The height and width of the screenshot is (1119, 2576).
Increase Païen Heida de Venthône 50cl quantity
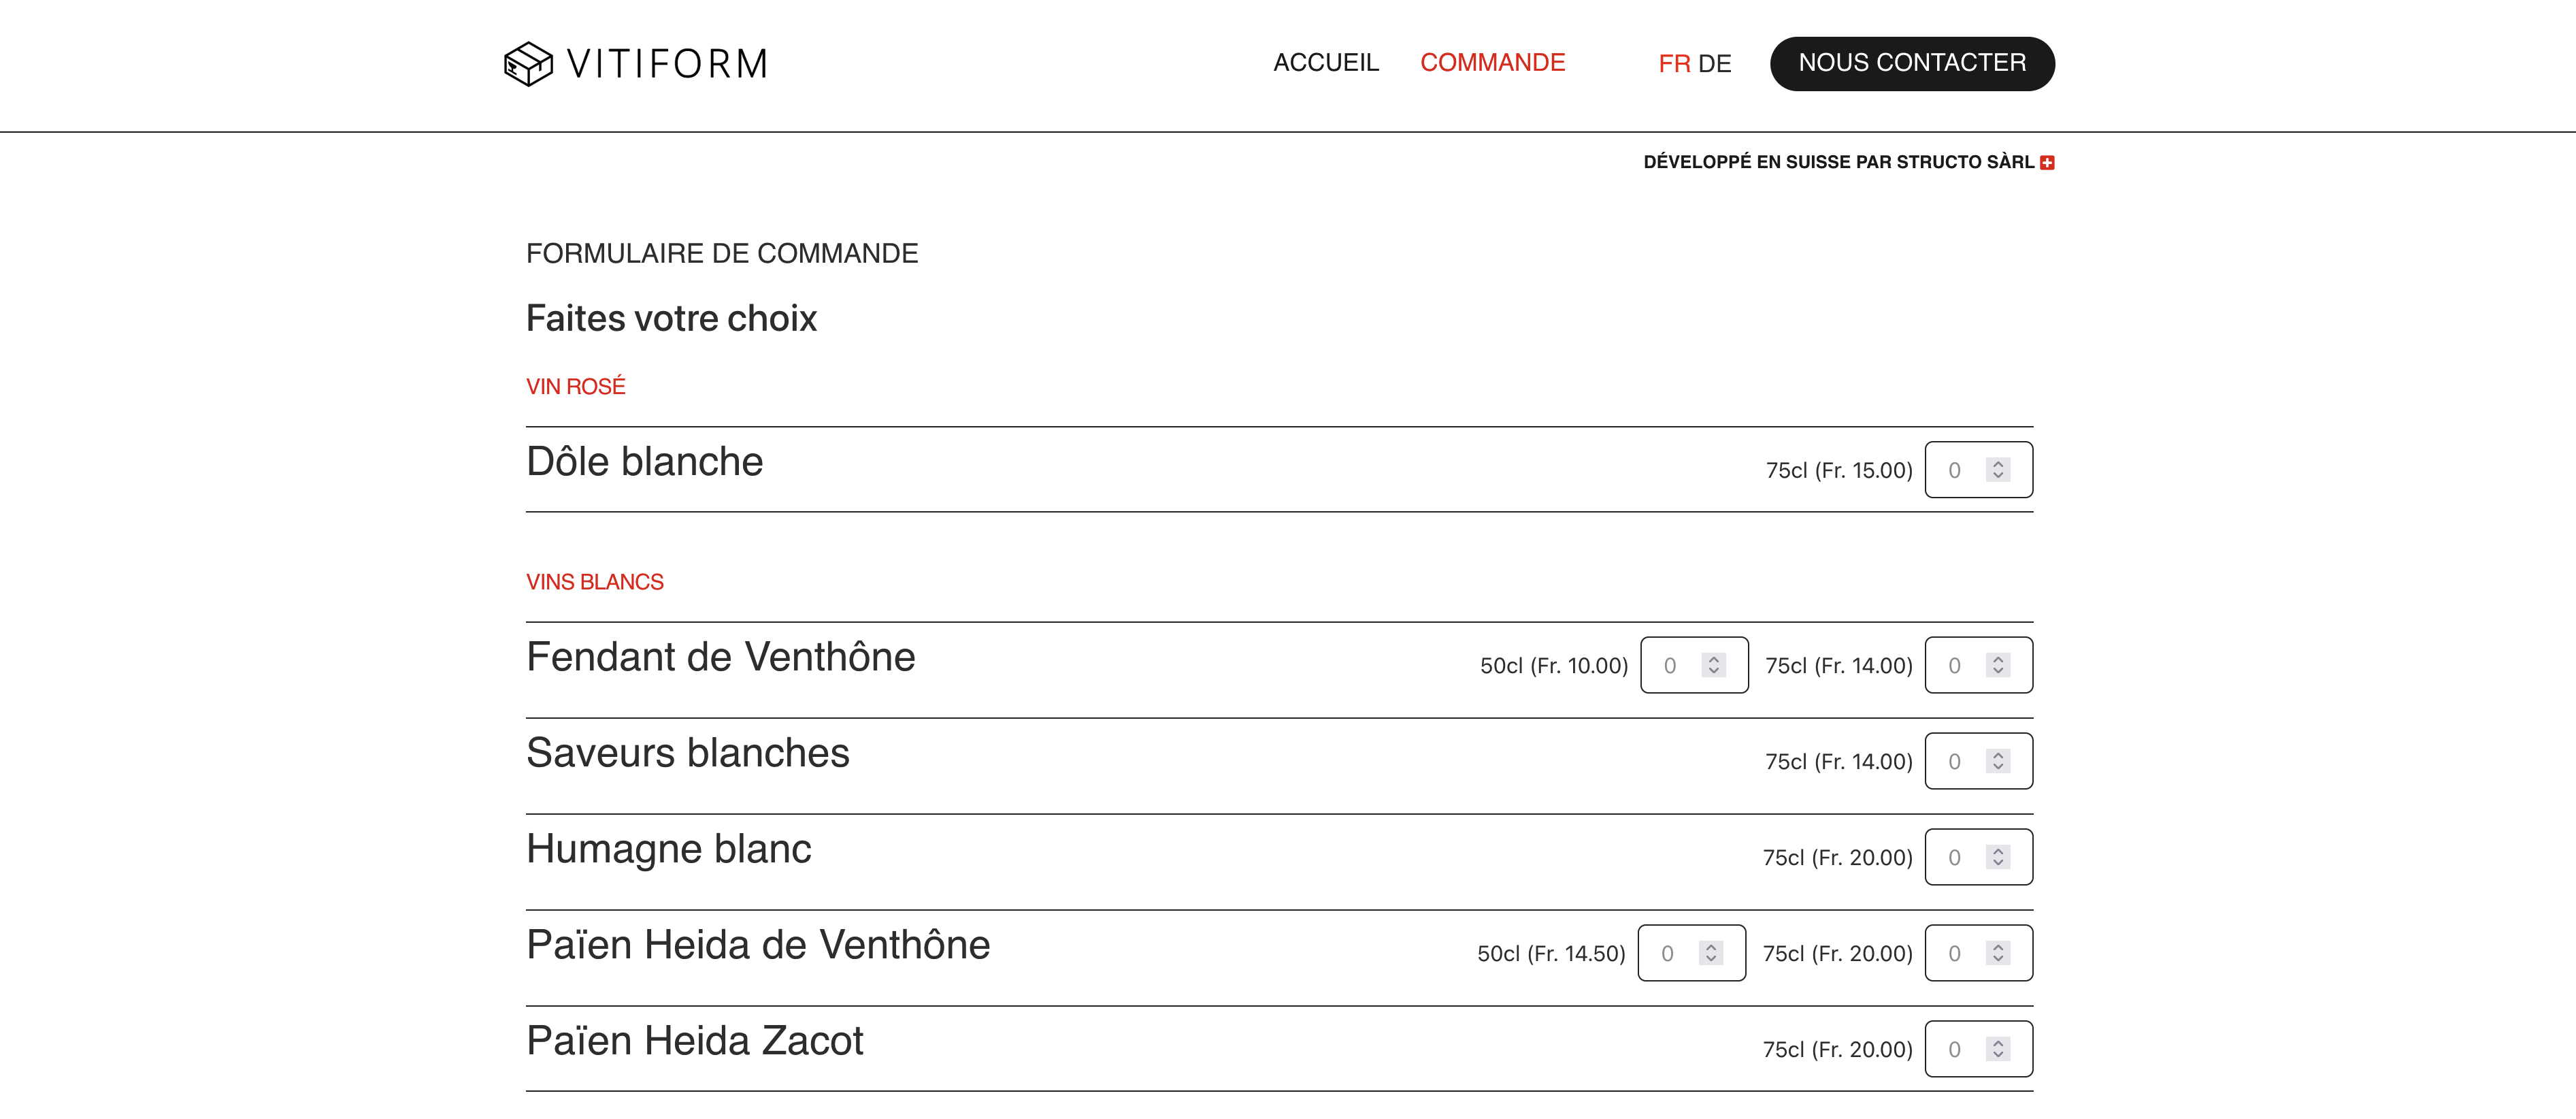[1711, 946]
